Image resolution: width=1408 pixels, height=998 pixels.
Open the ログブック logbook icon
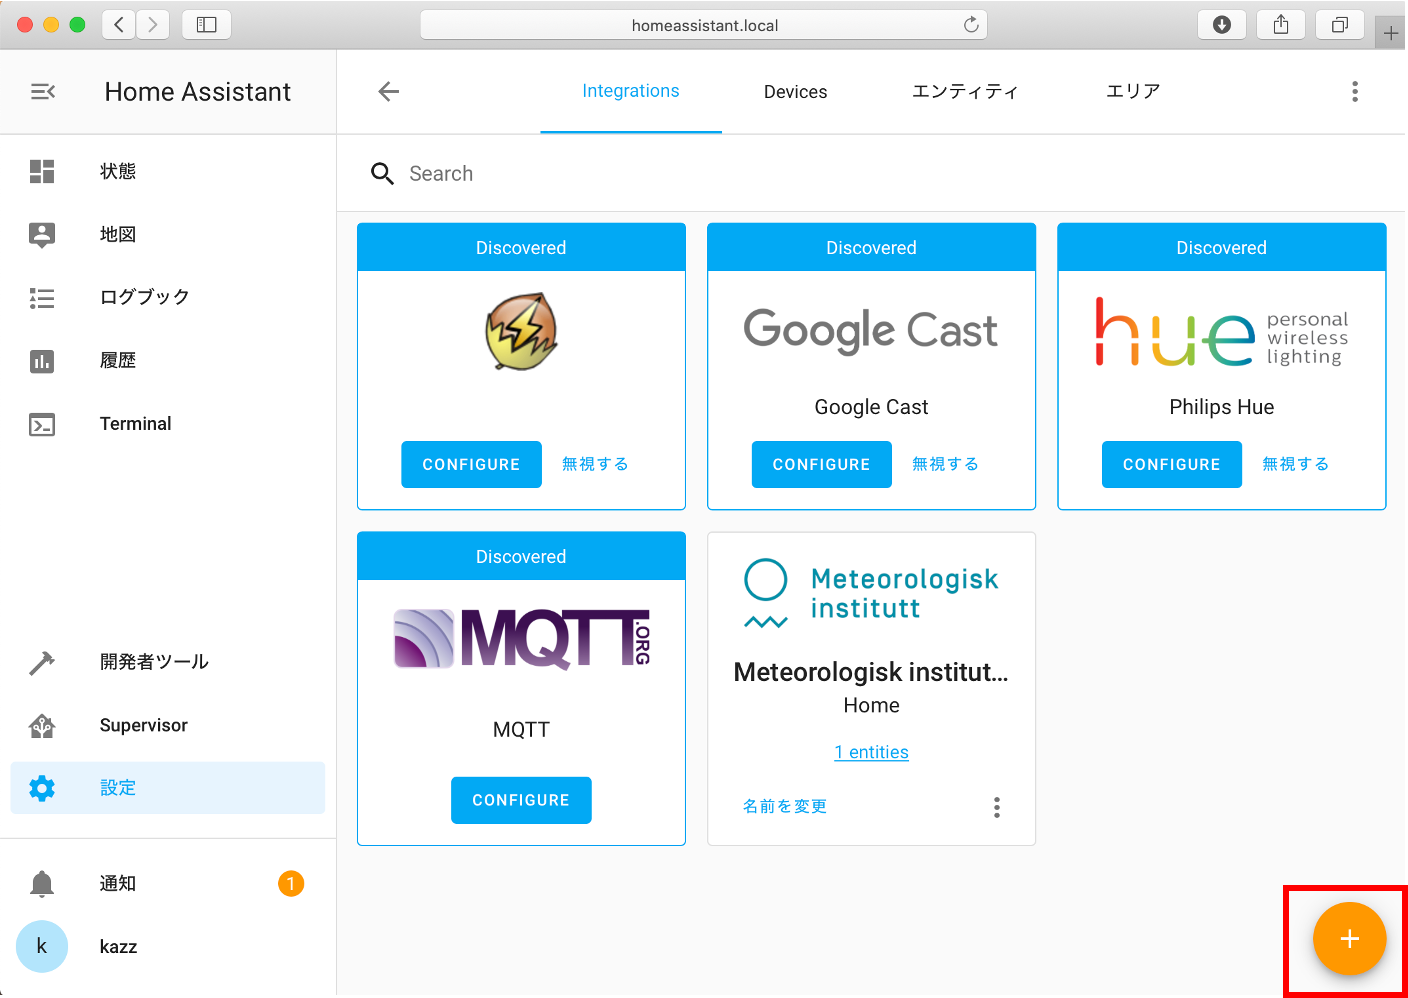coord(42,298)
